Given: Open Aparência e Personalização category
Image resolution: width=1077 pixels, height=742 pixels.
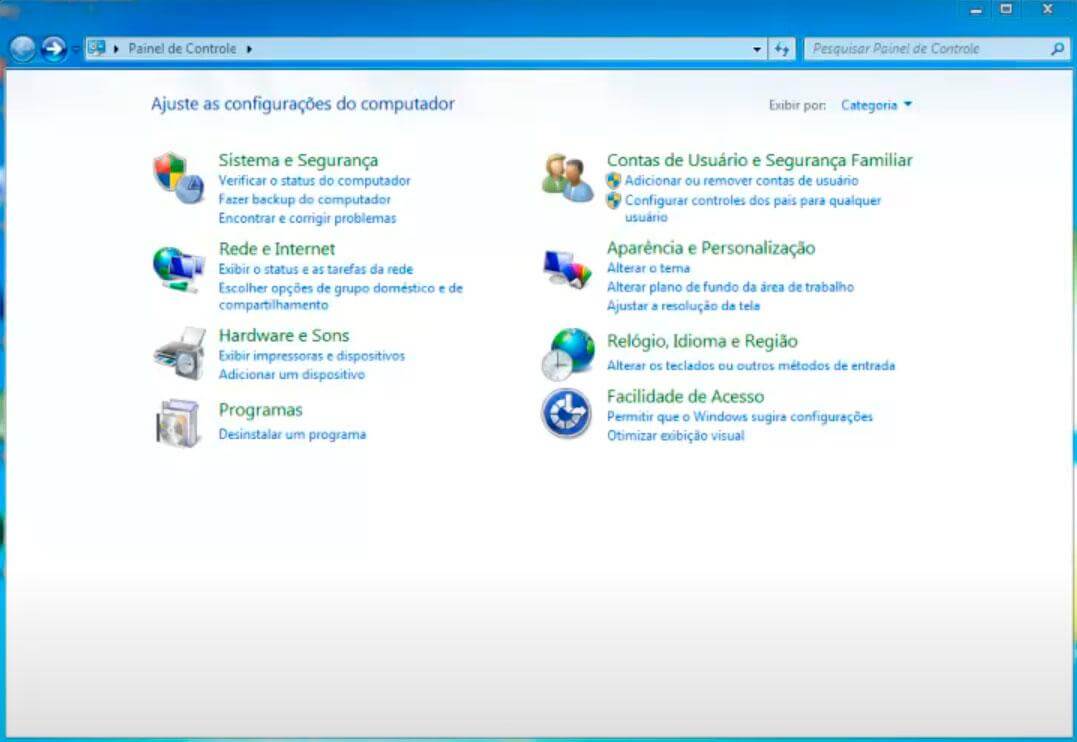Looking at the screenshot, I should pyautogui.click(x=711, y=248).
